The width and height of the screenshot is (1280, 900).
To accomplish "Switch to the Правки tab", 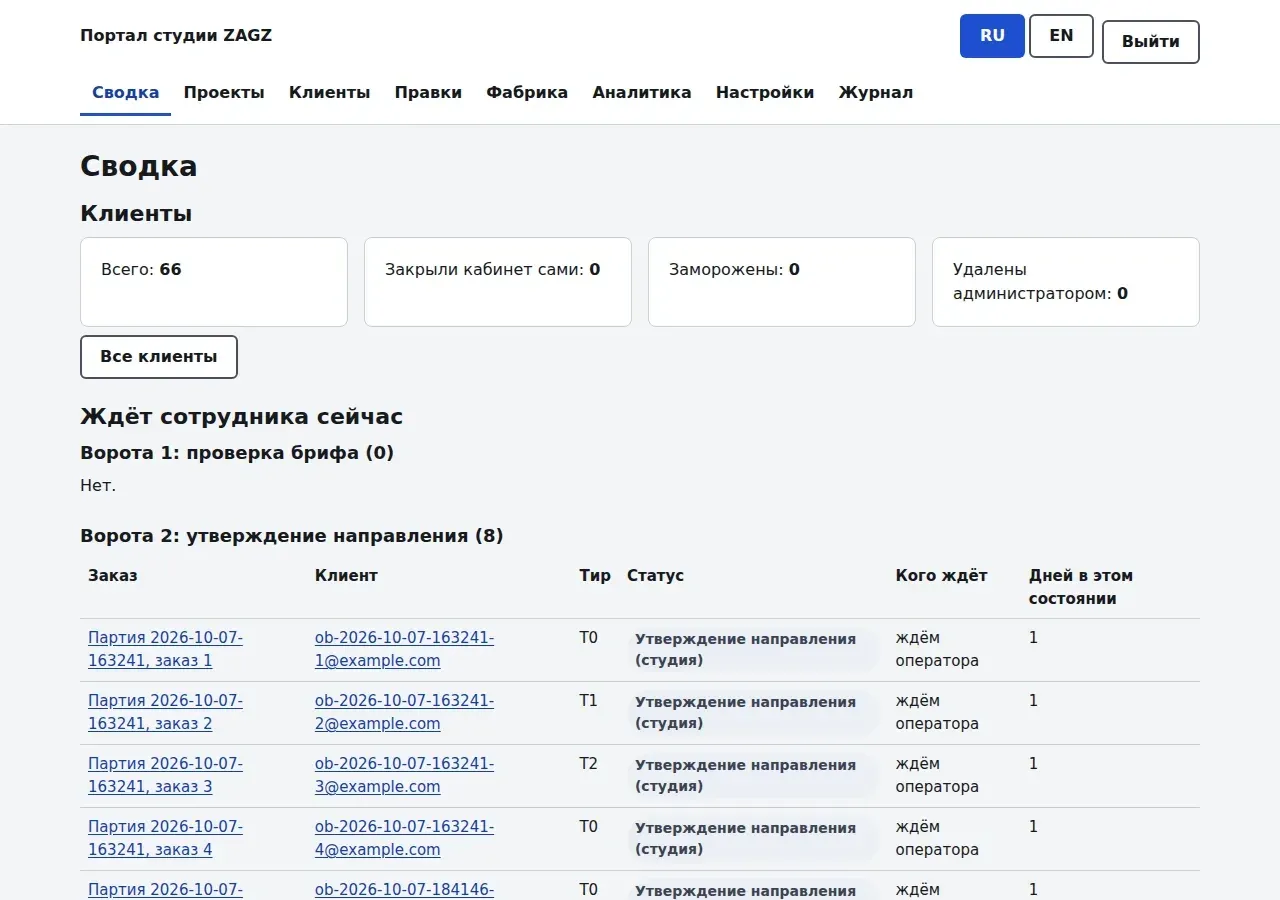I will click(428, 93).
